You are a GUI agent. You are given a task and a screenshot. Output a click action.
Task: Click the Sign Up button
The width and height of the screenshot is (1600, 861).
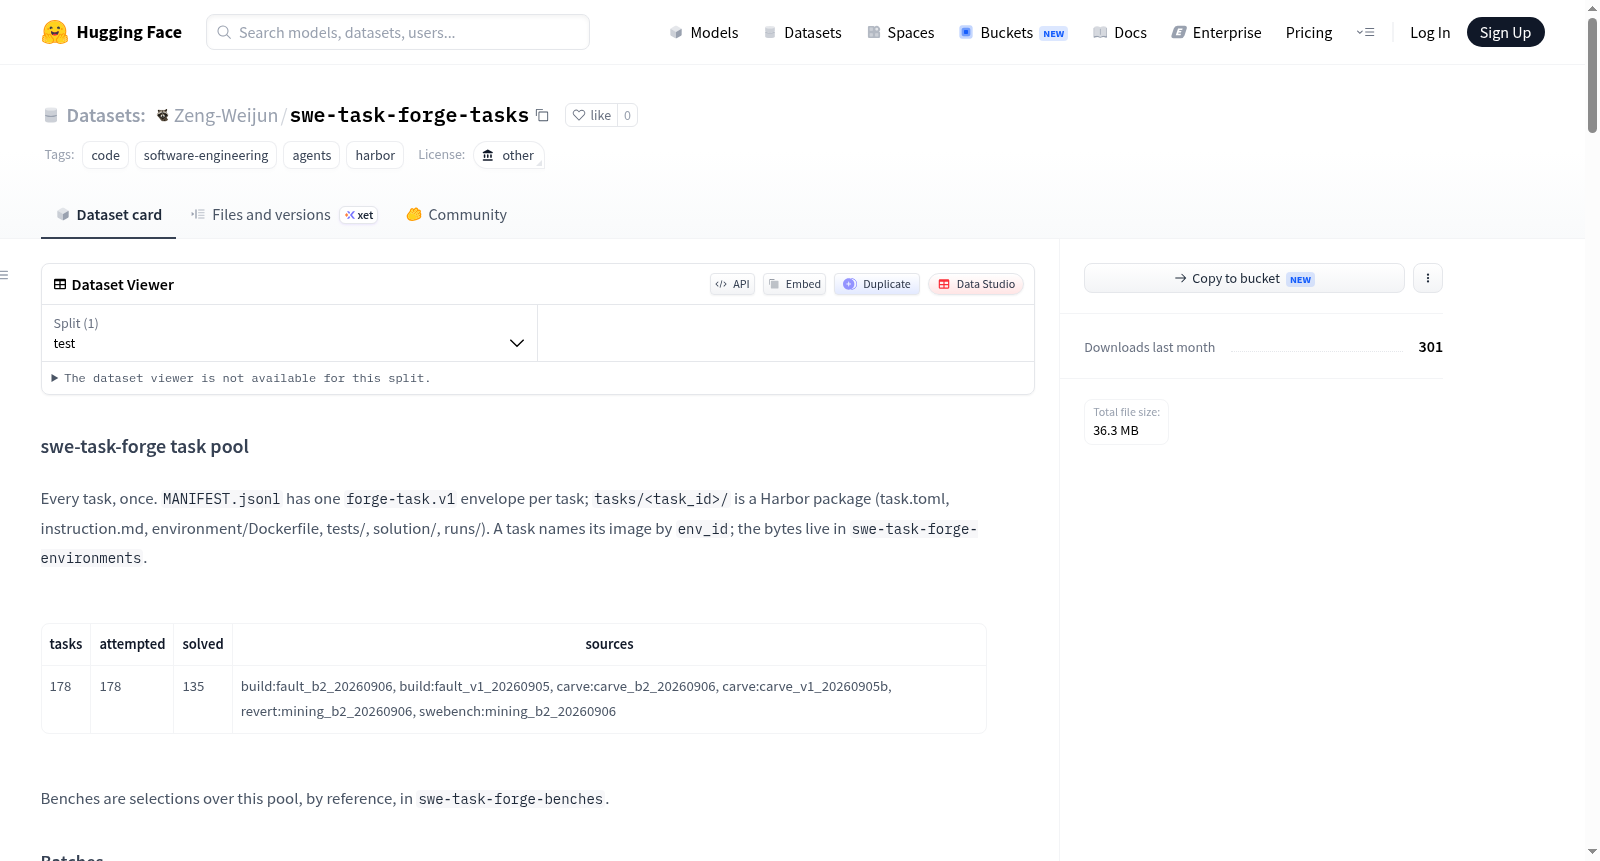click(1505, 32)
